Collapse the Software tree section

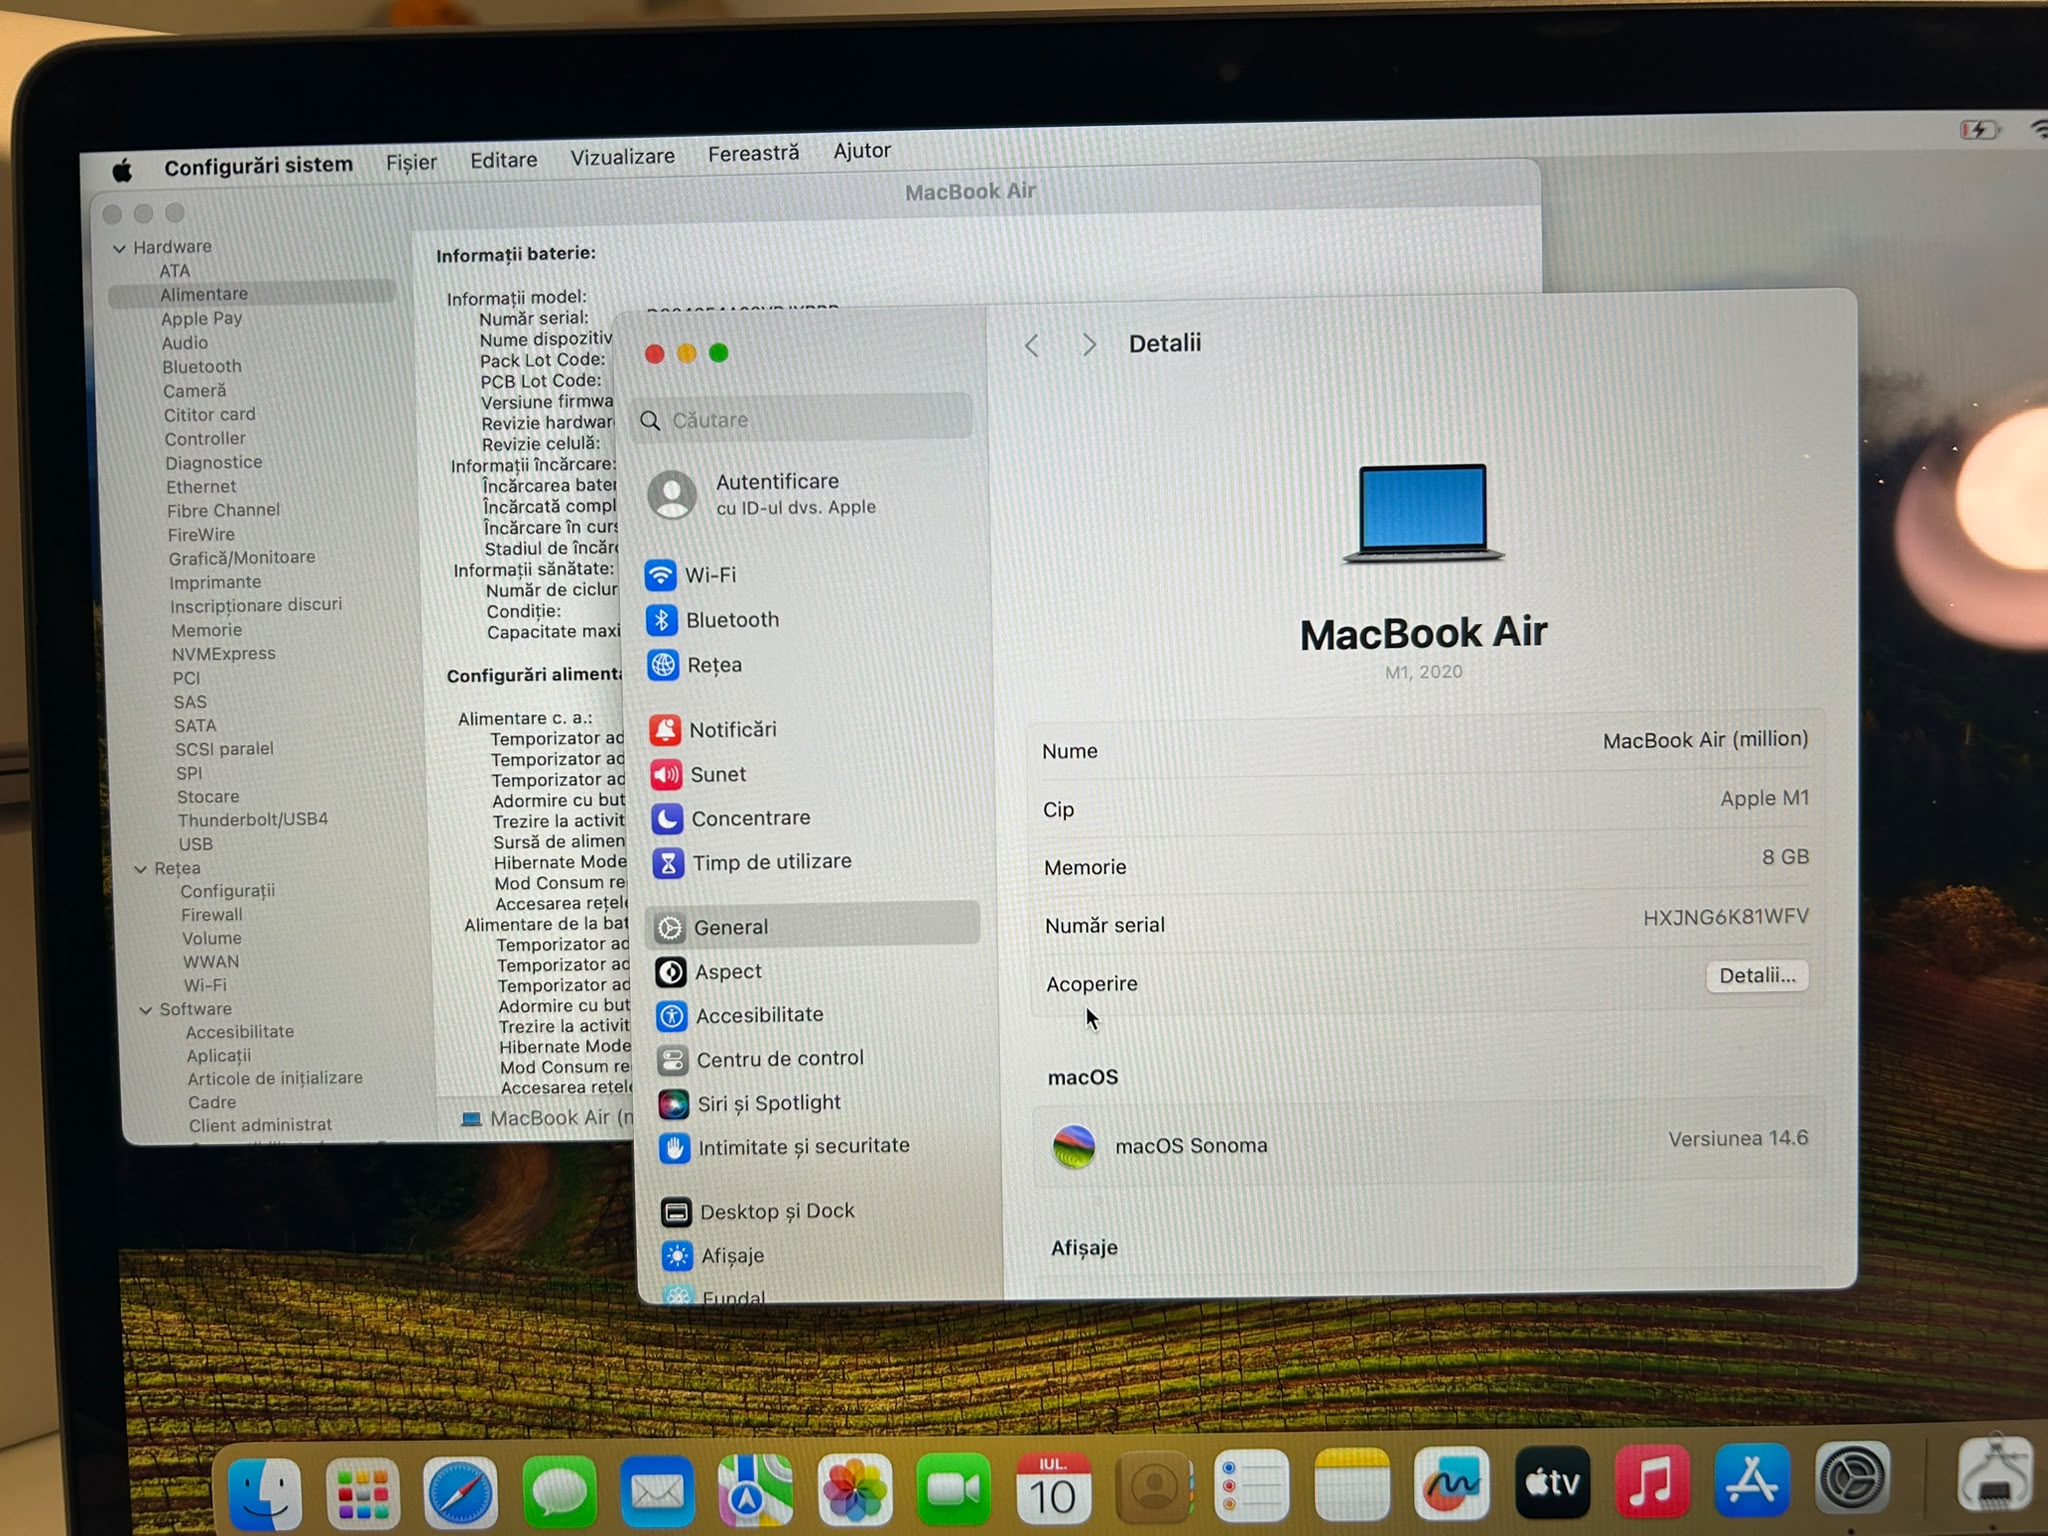[x=145, y=1010]
